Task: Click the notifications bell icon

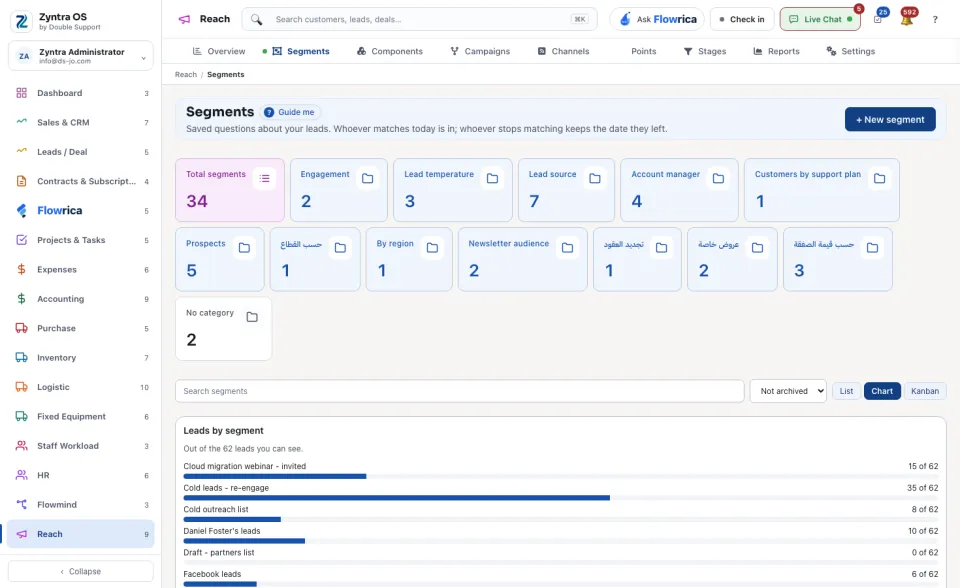Action: click(x=907, y=20)
